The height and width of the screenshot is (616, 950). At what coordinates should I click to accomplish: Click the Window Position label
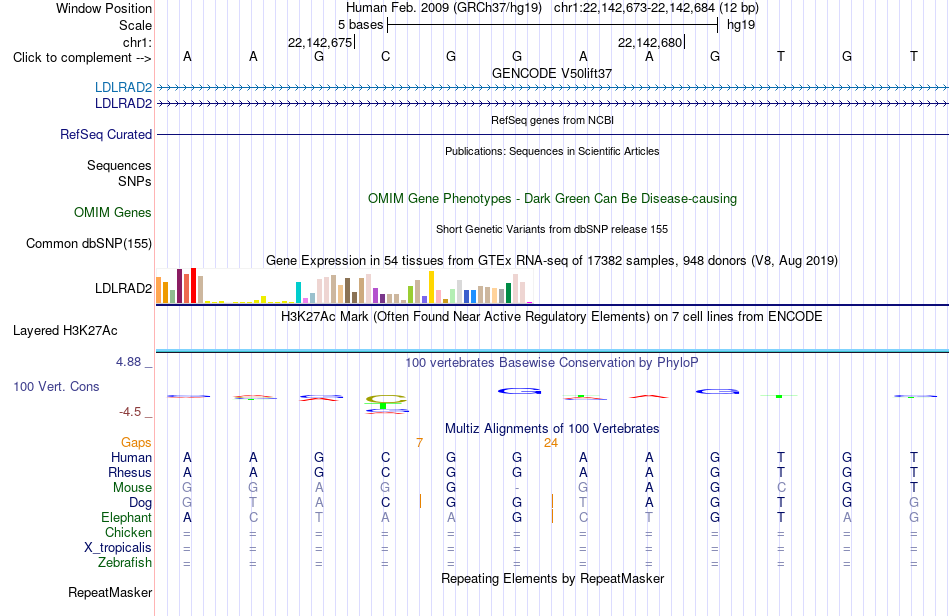click(104, 8)
